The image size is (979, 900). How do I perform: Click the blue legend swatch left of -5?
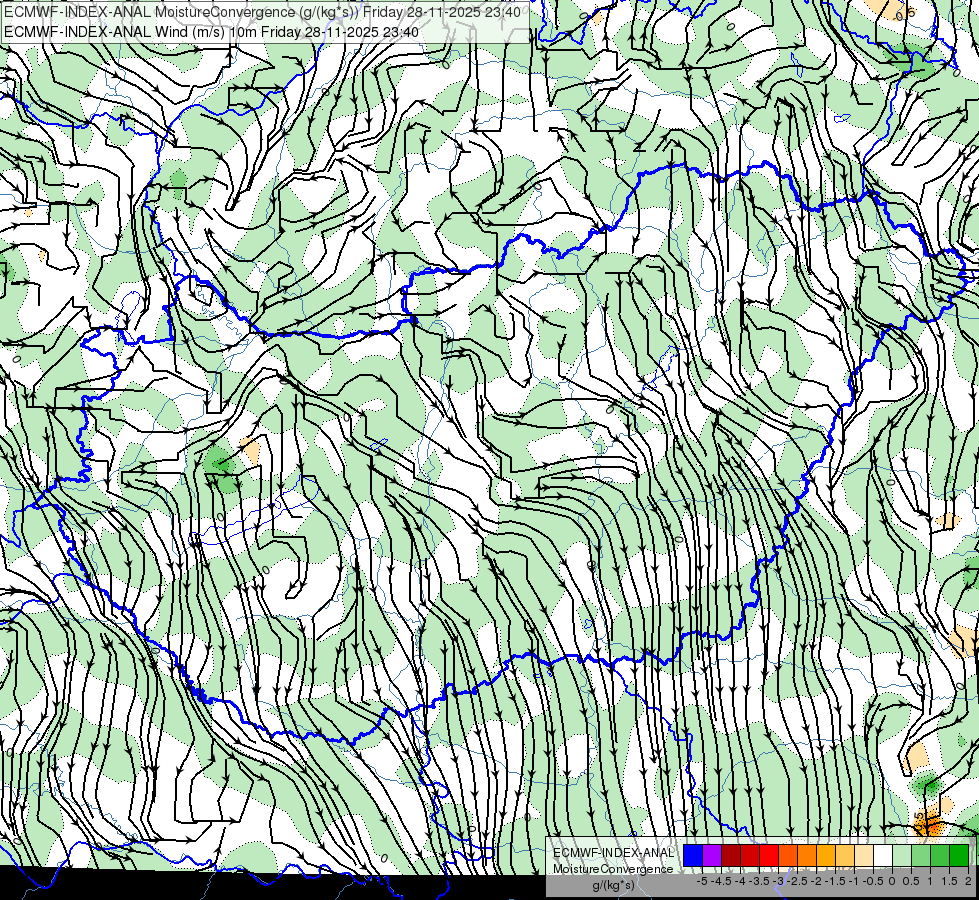pyautogui.click(x=693, y=855)
